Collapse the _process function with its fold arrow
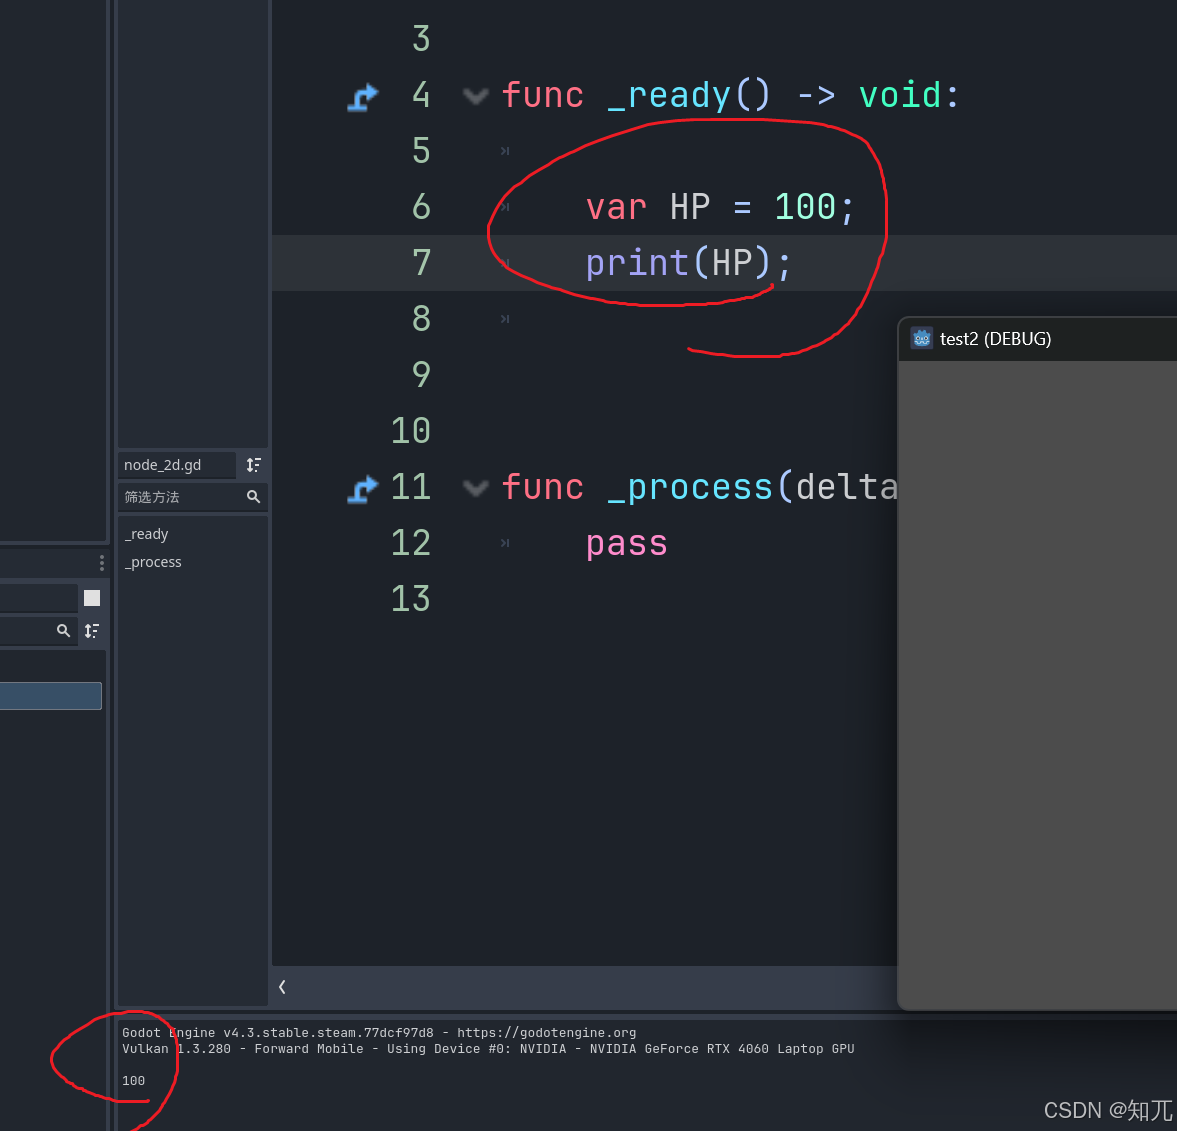Viewport: 1177px width, 1131px height. coord(475,489)
